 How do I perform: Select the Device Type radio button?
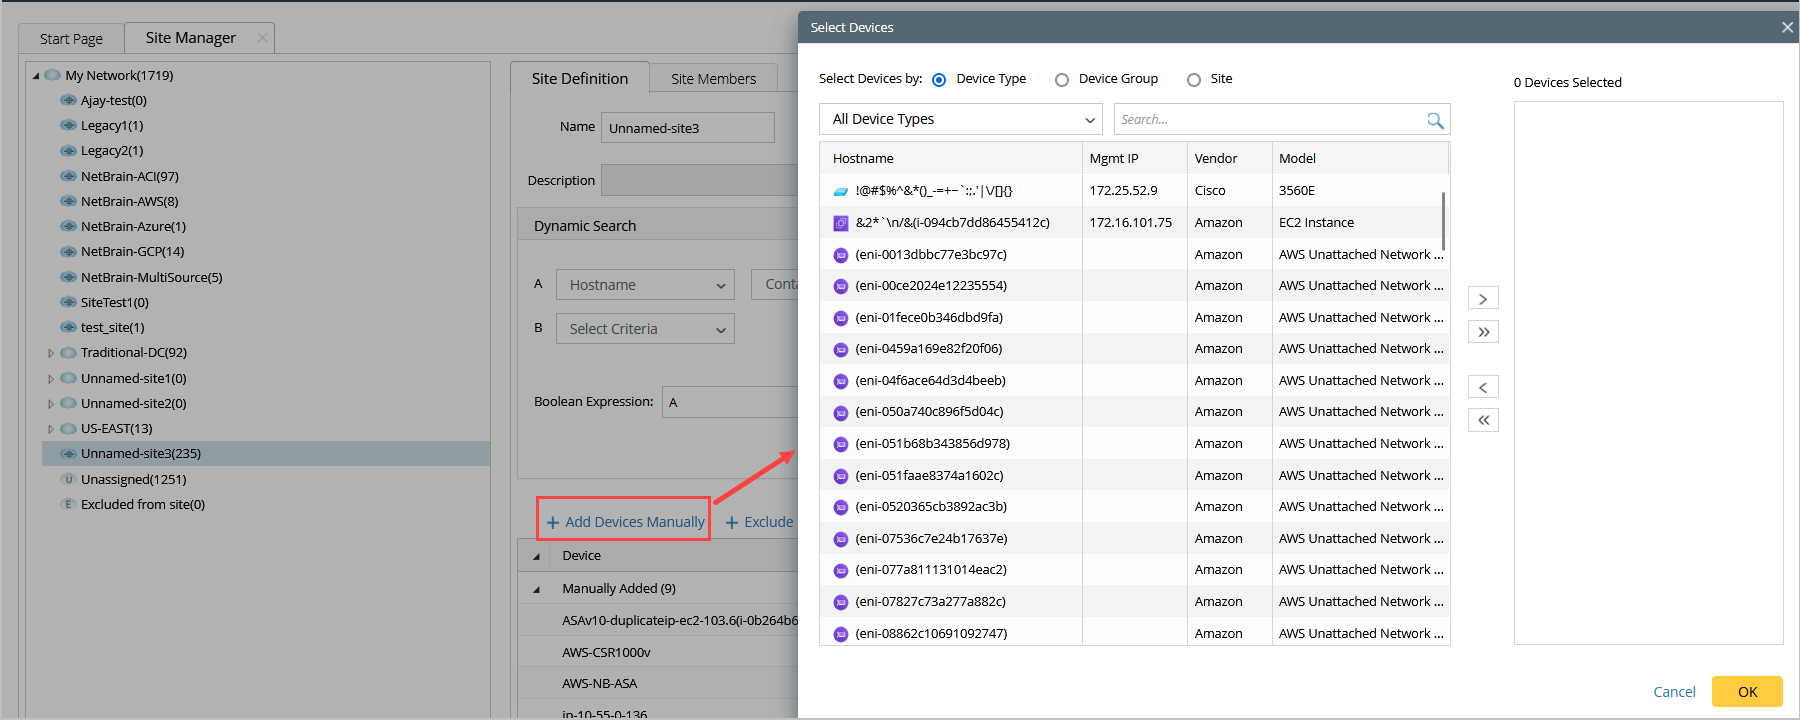tap(939, 80)
